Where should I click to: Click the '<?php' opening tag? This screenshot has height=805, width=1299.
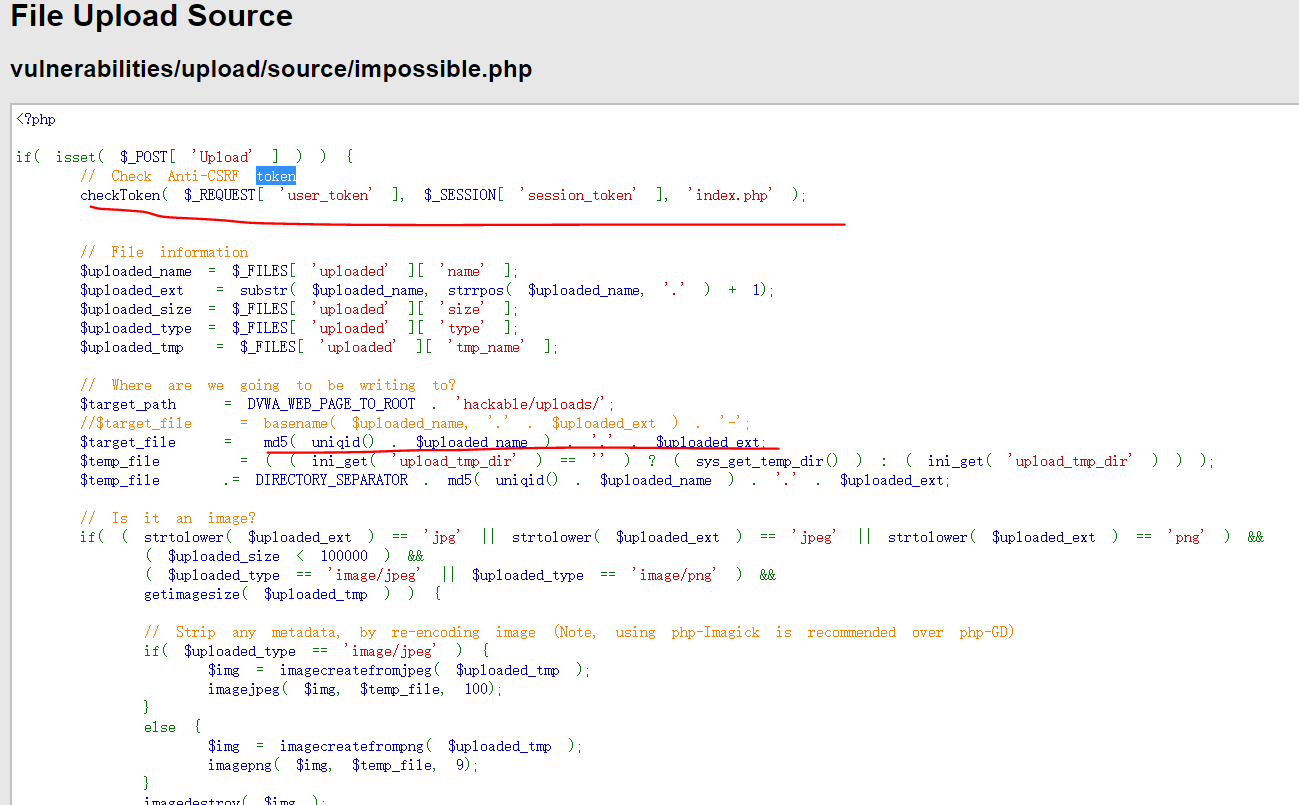36,119
